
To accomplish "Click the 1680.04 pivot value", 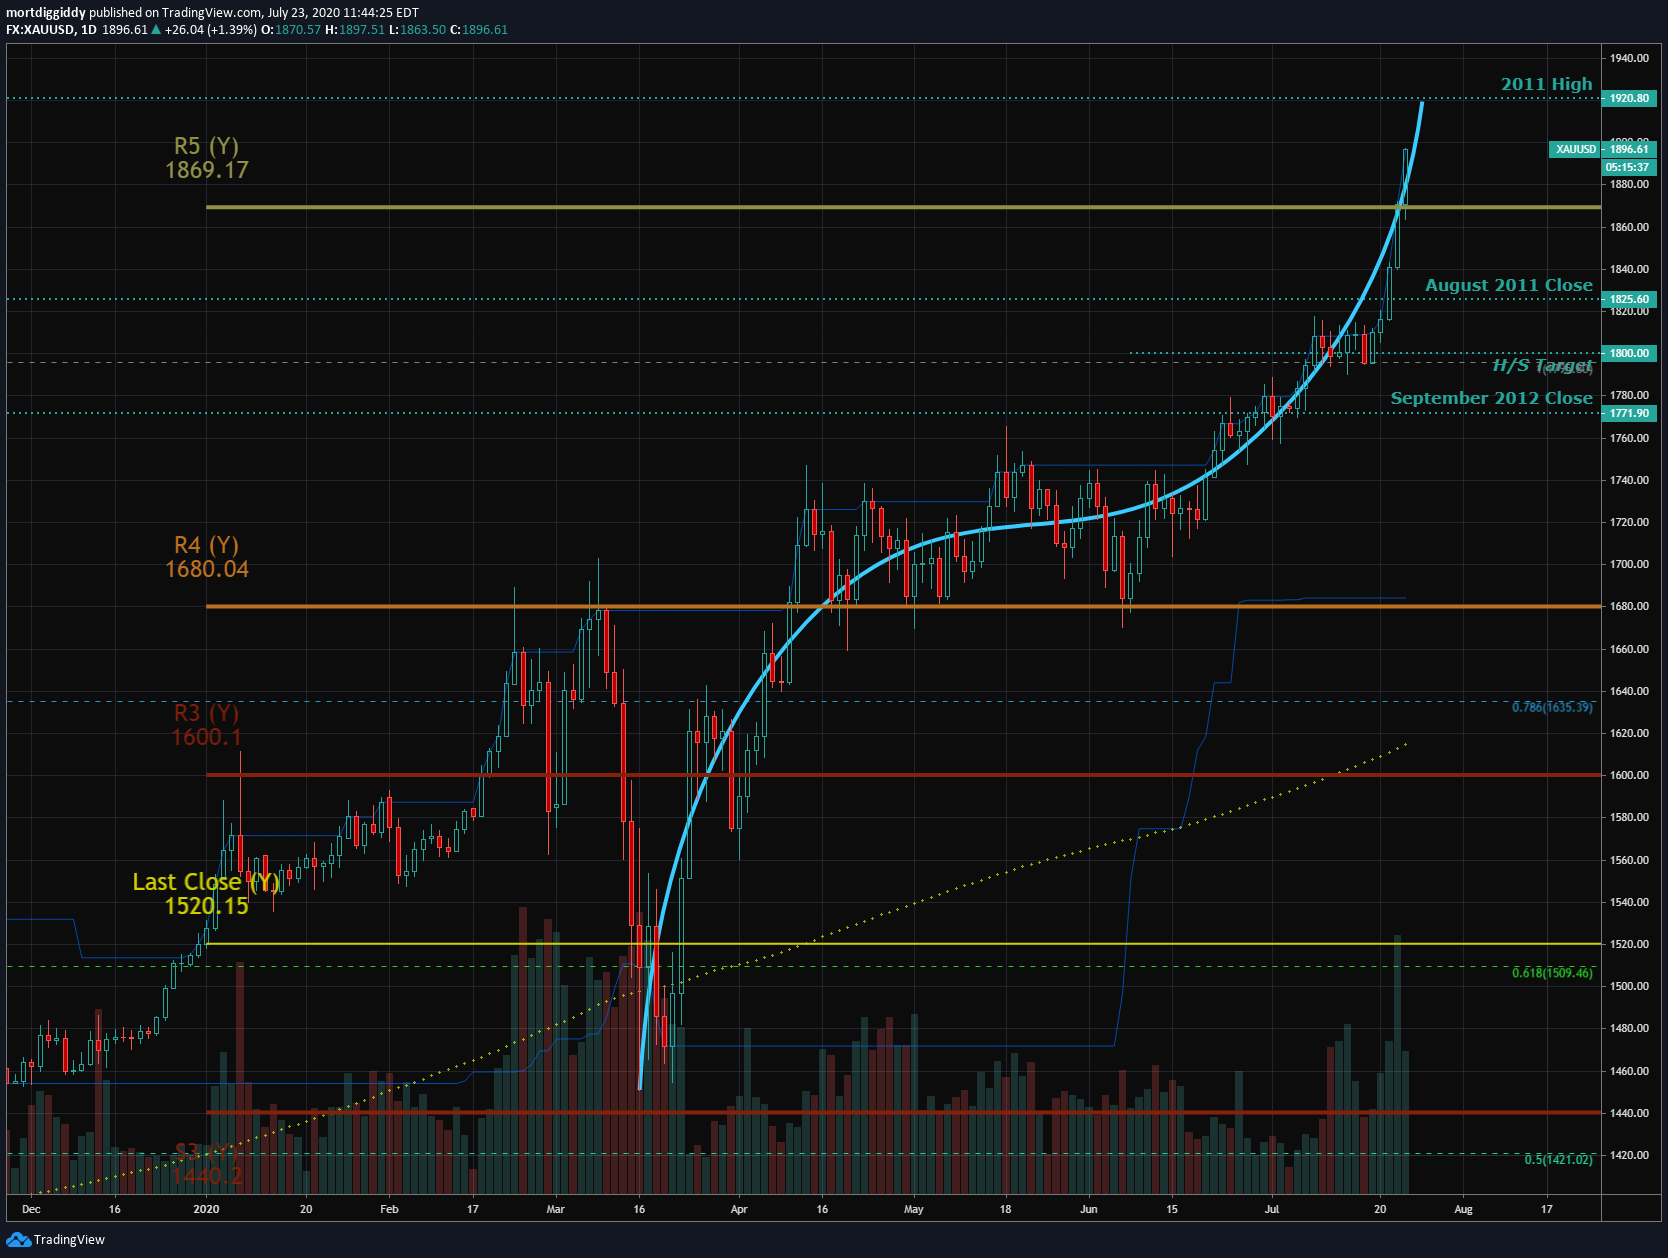I will 206,569.
